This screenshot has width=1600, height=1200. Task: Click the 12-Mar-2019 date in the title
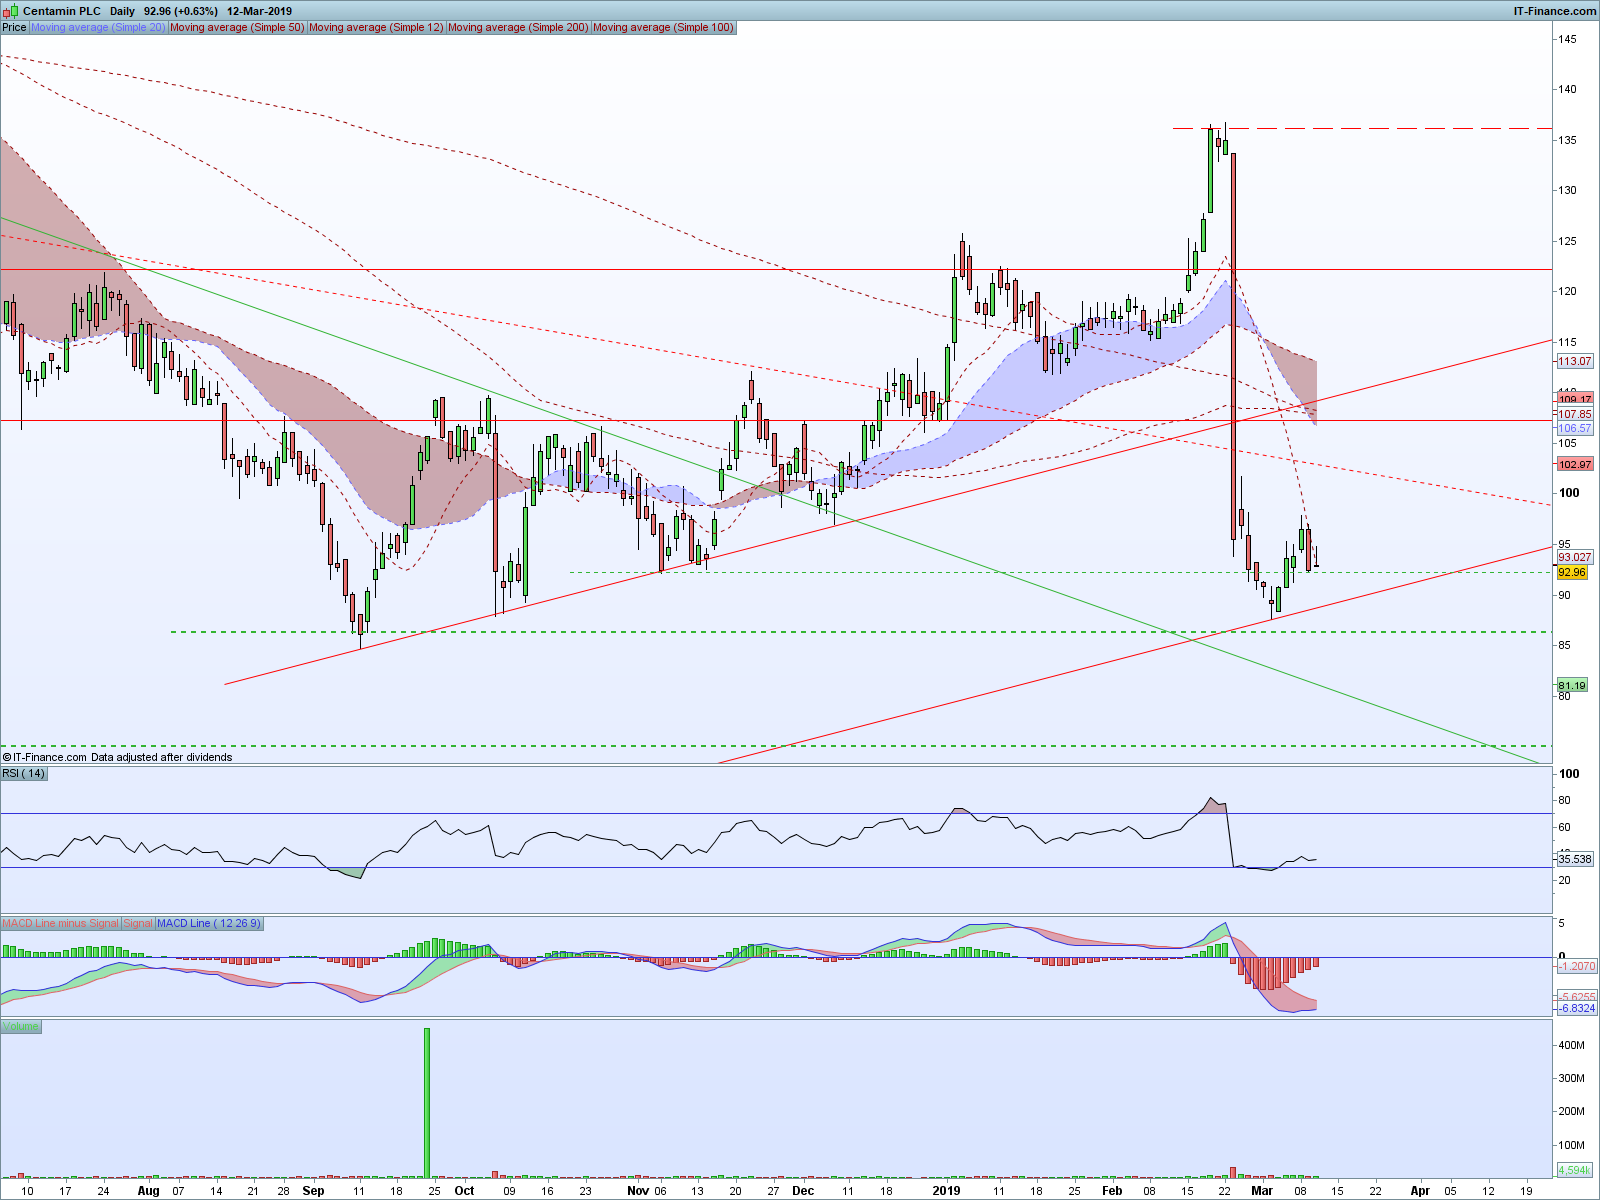pos(260,11)
